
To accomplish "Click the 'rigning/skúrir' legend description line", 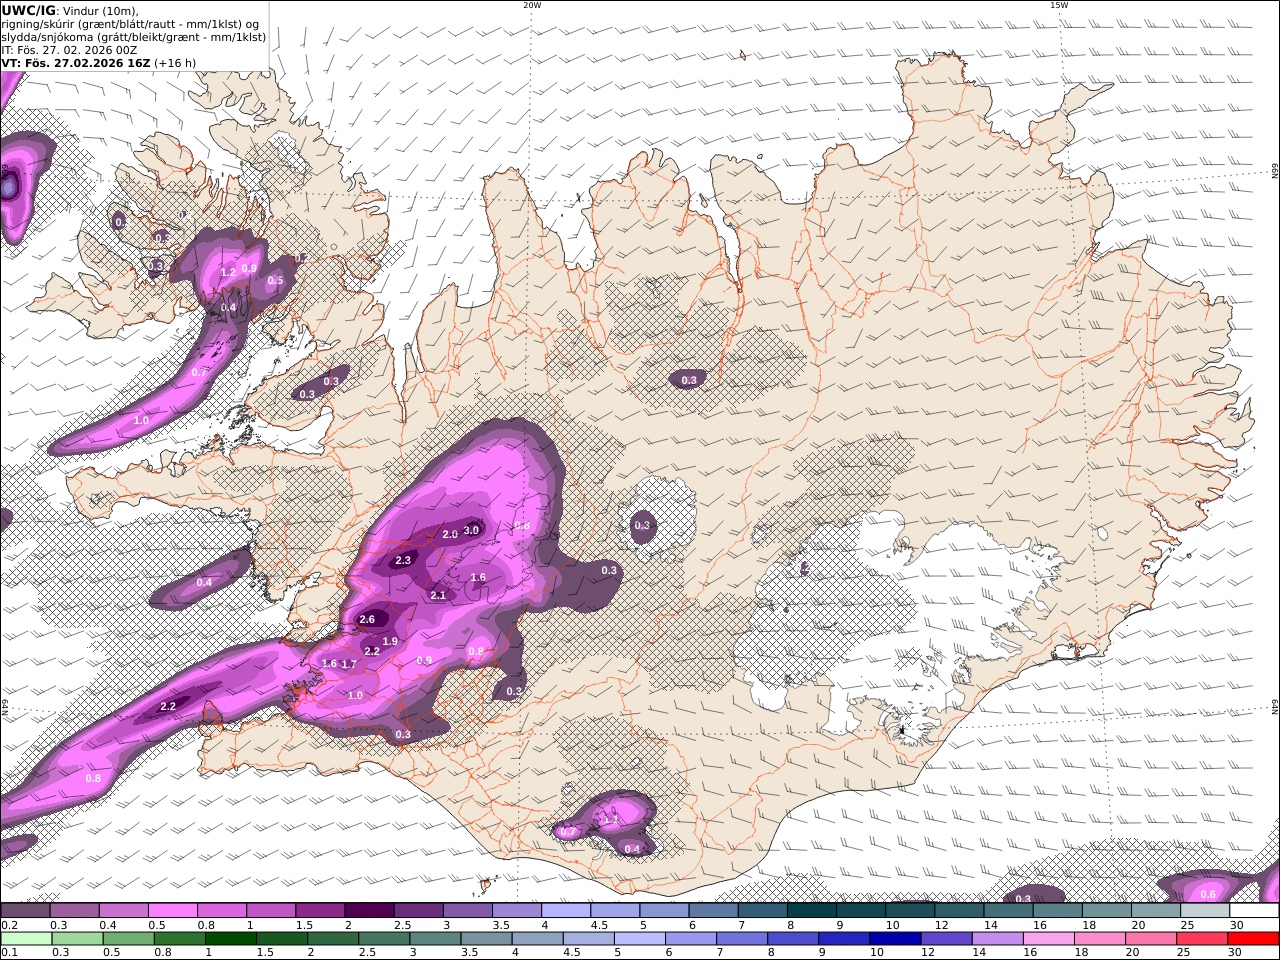I will [x=129, y=24].
